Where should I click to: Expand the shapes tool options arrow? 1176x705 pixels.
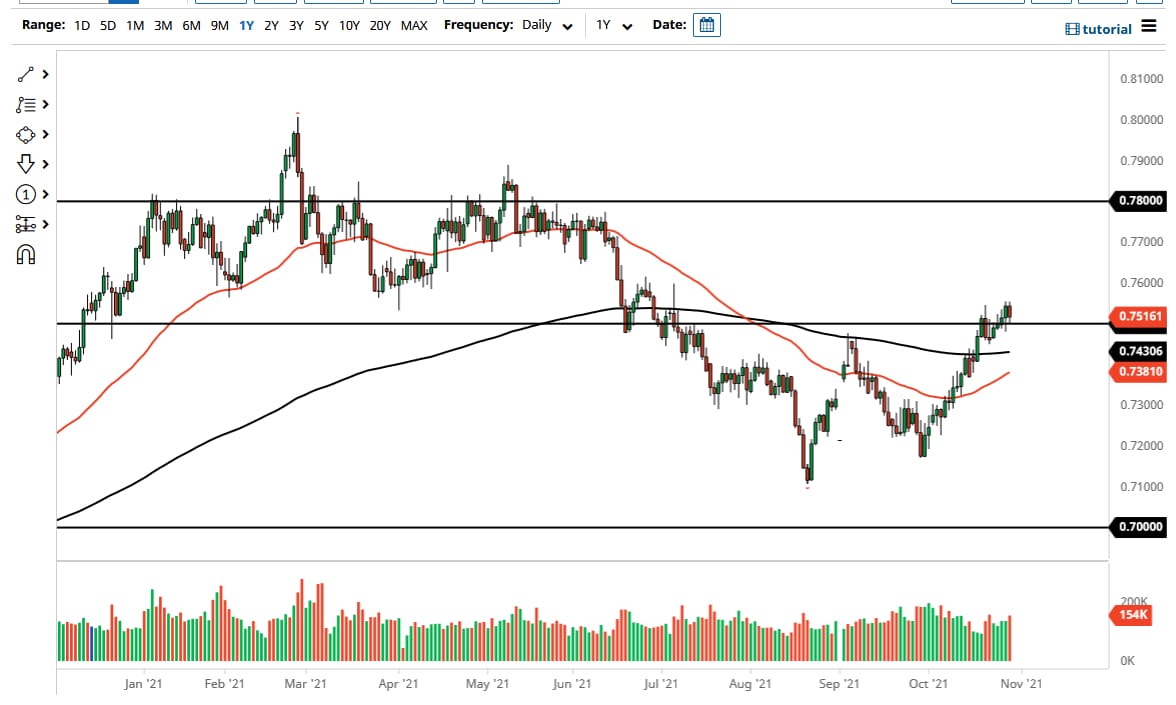(46, 134)
